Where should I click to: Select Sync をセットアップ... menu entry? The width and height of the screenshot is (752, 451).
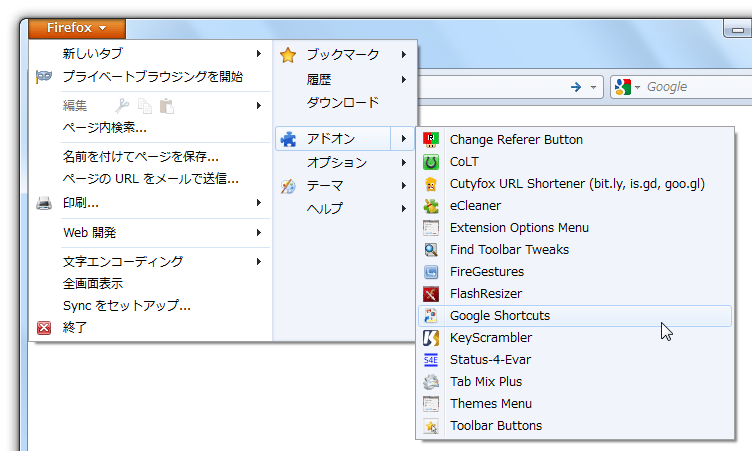click(x=127, y=306)
